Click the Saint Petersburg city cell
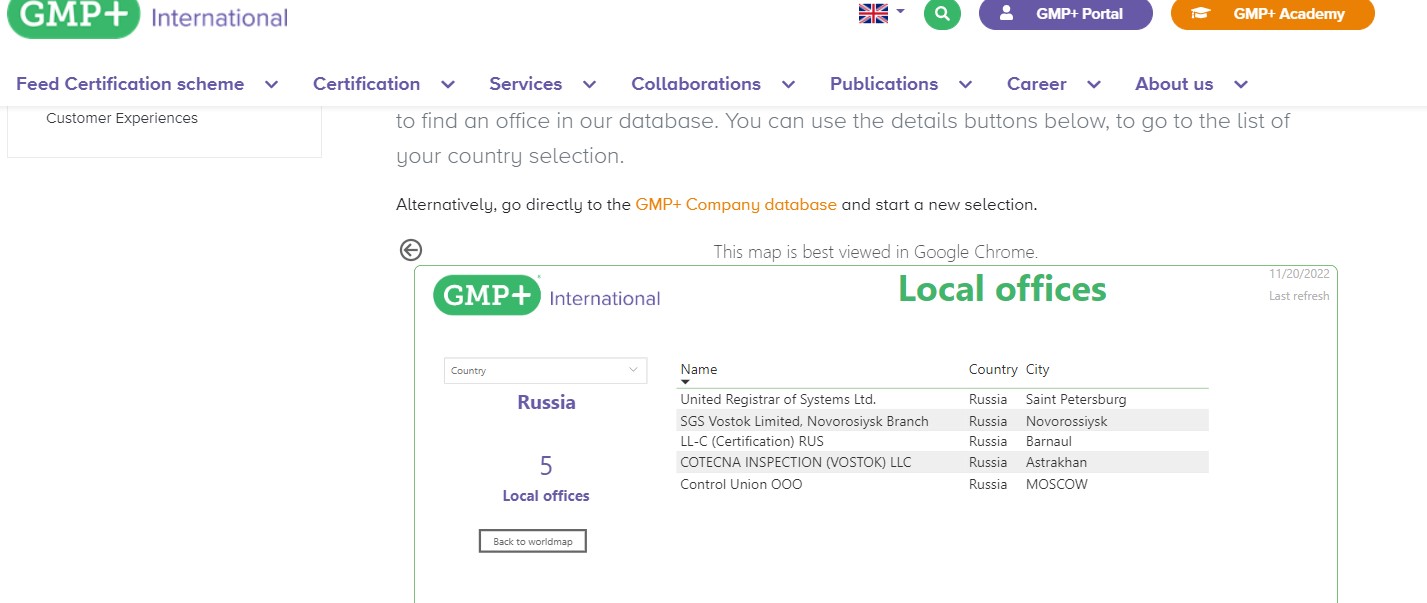The image size is (1427, 603). coord(1076,399)
